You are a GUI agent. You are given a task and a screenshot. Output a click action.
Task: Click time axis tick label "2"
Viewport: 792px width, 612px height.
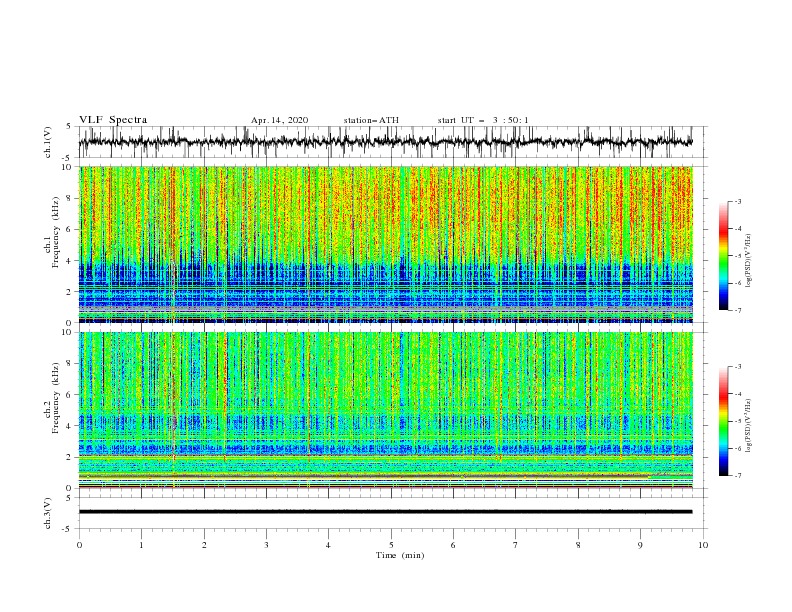tap(204, 545)
